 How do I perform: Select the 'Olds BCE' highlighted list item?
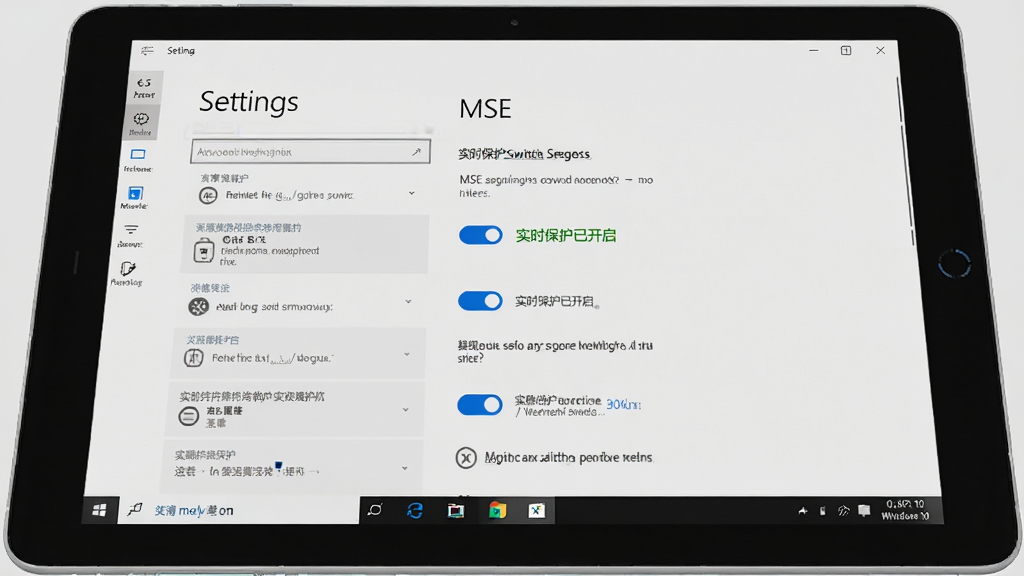pos(305,244)
